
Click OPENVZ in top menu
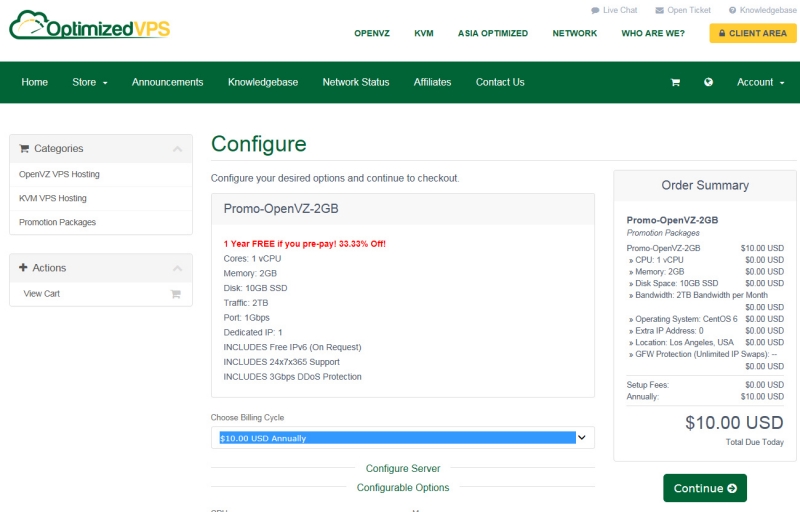click(x=372, y=34)
